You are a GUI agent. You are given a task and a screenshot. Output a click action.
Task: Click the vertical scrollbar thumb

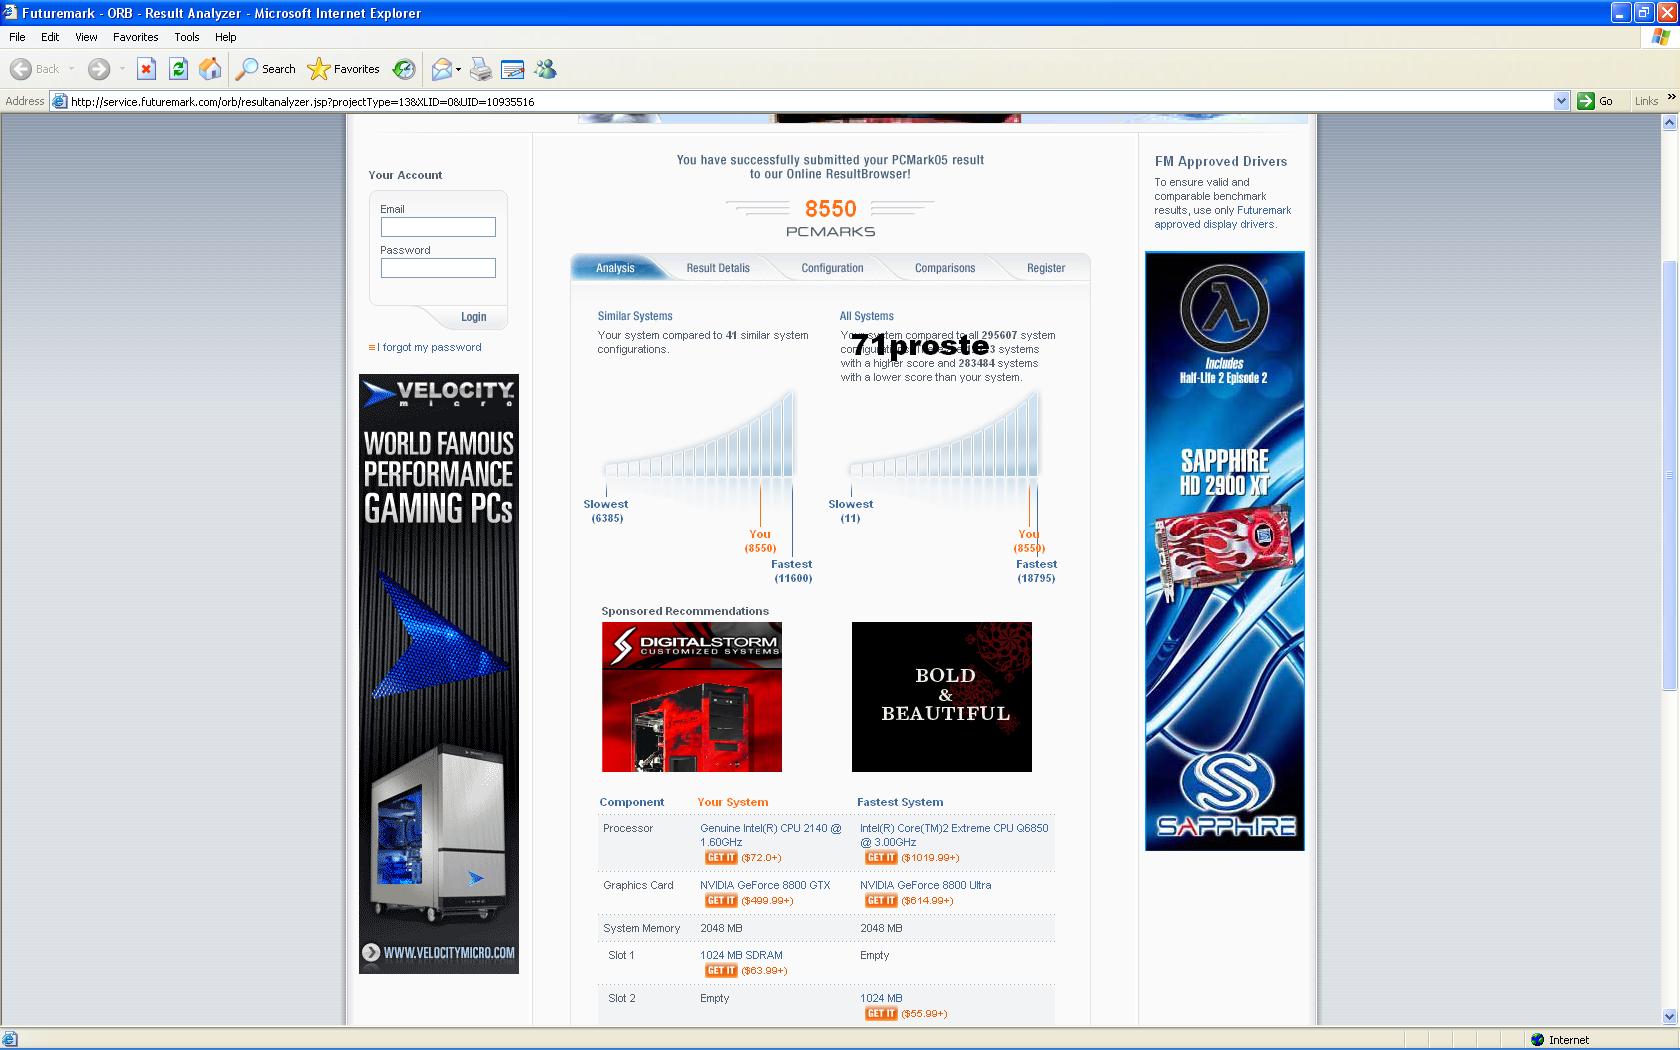click(1669, 475)
